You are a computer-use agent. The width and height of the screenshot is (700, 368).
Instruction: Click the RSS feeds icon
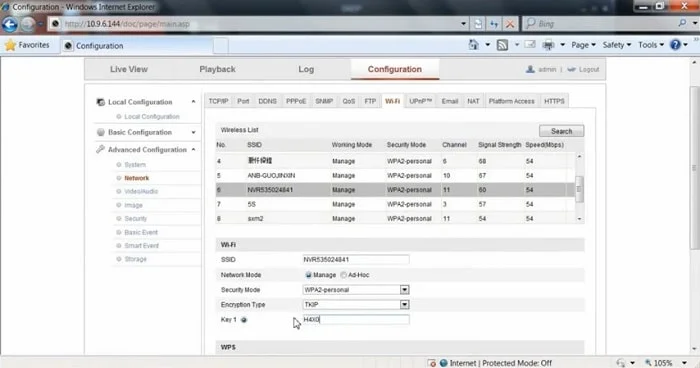click(x=502, y=45)
